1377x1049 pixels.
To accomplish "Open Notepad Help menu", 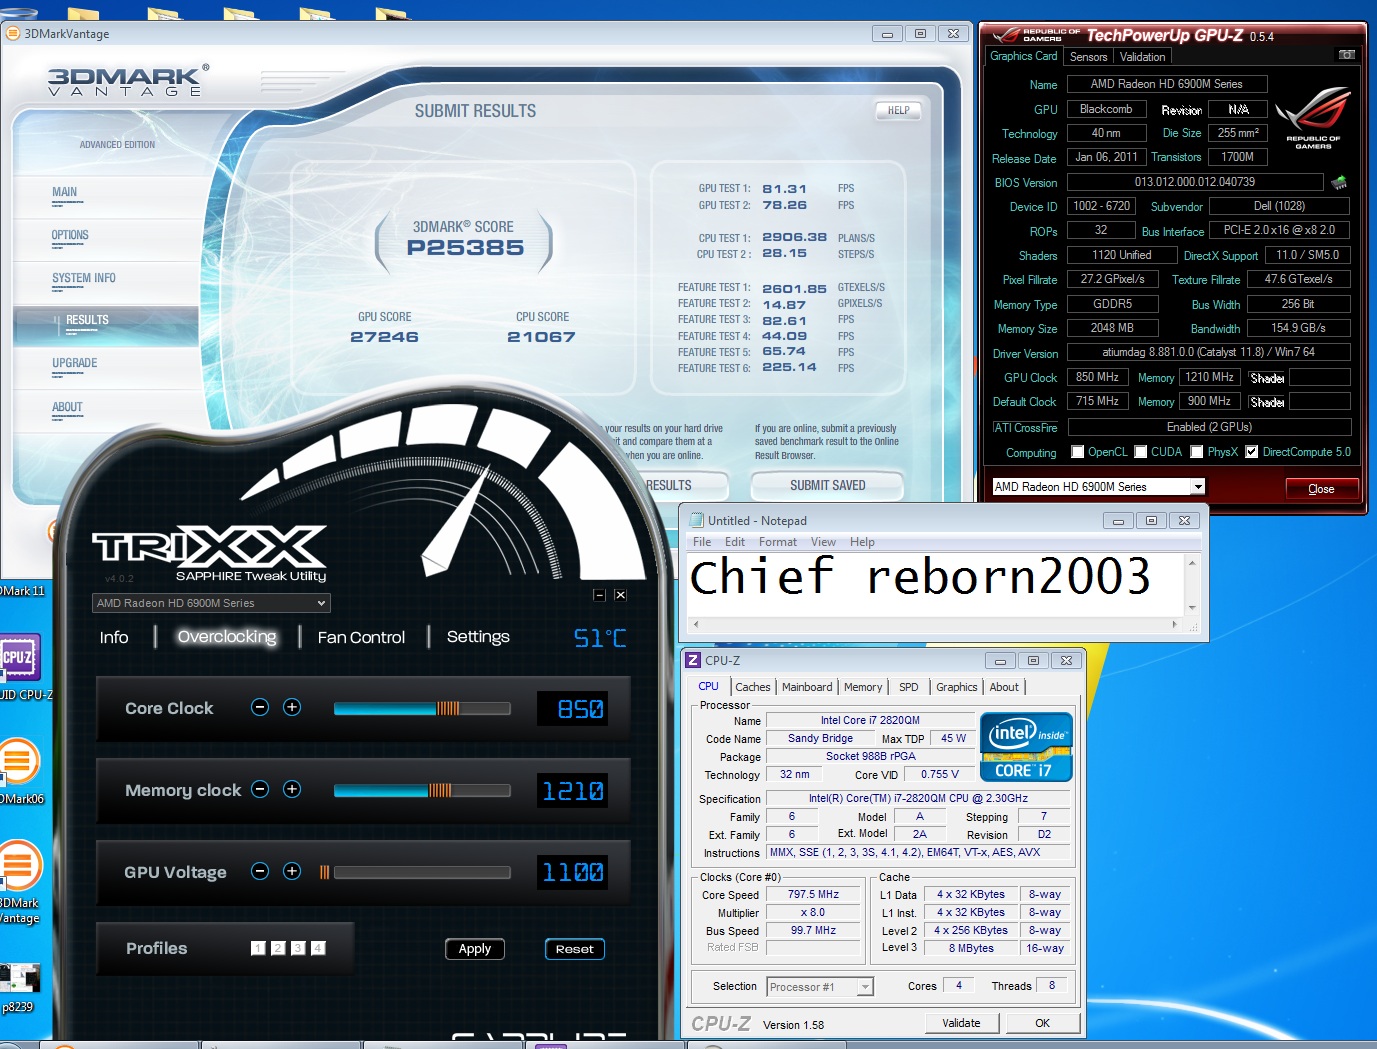I will pyautogui.click(x=862, y=542).
